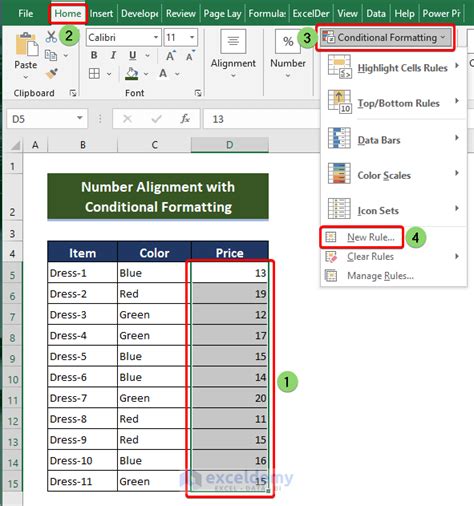Select the Format Painter brush icon
This screenshot has width=474, height=506.
52,74
